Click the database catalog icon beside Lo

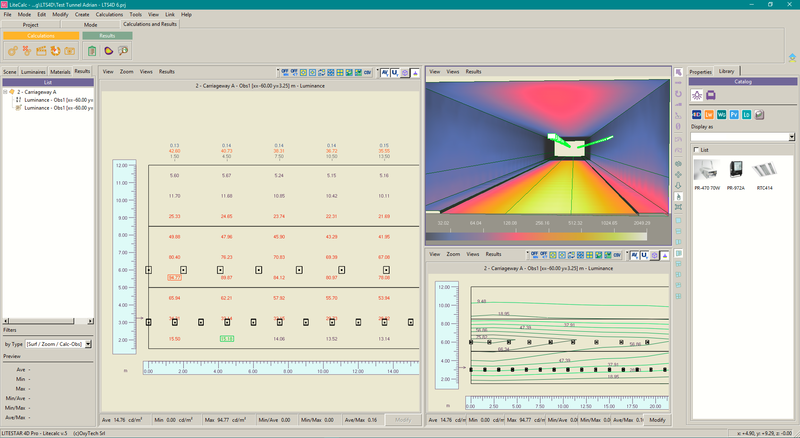coord(759,115)
